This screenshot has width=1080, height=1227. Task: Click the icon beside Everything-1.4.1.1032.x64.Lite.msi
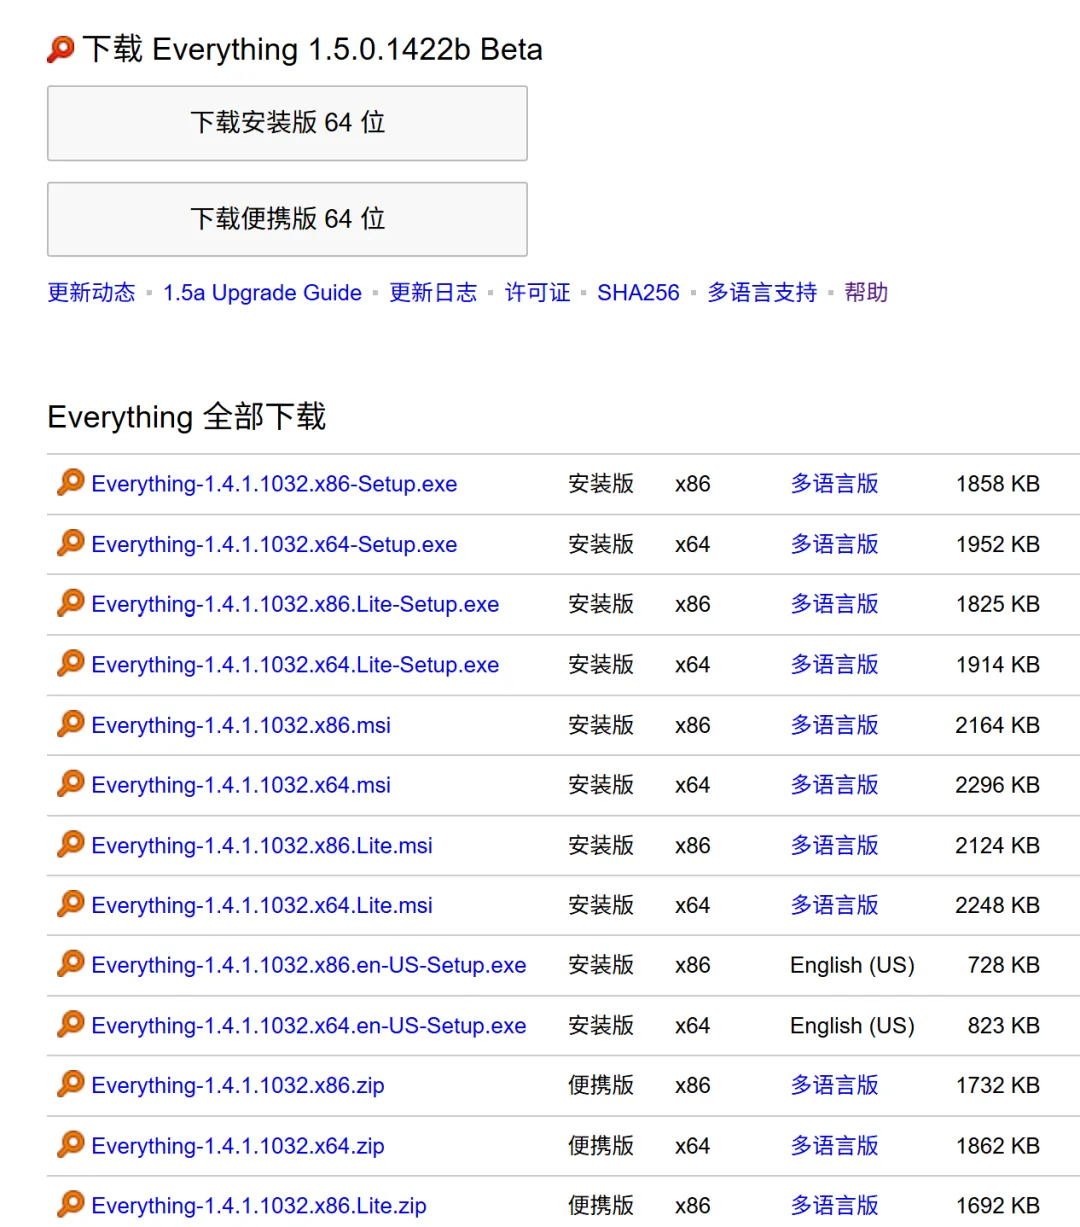71,904
